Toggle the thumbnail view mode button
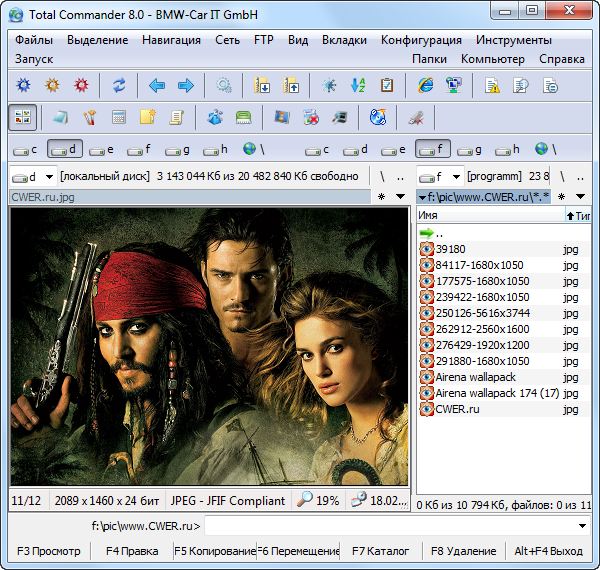 click(23, 117)
